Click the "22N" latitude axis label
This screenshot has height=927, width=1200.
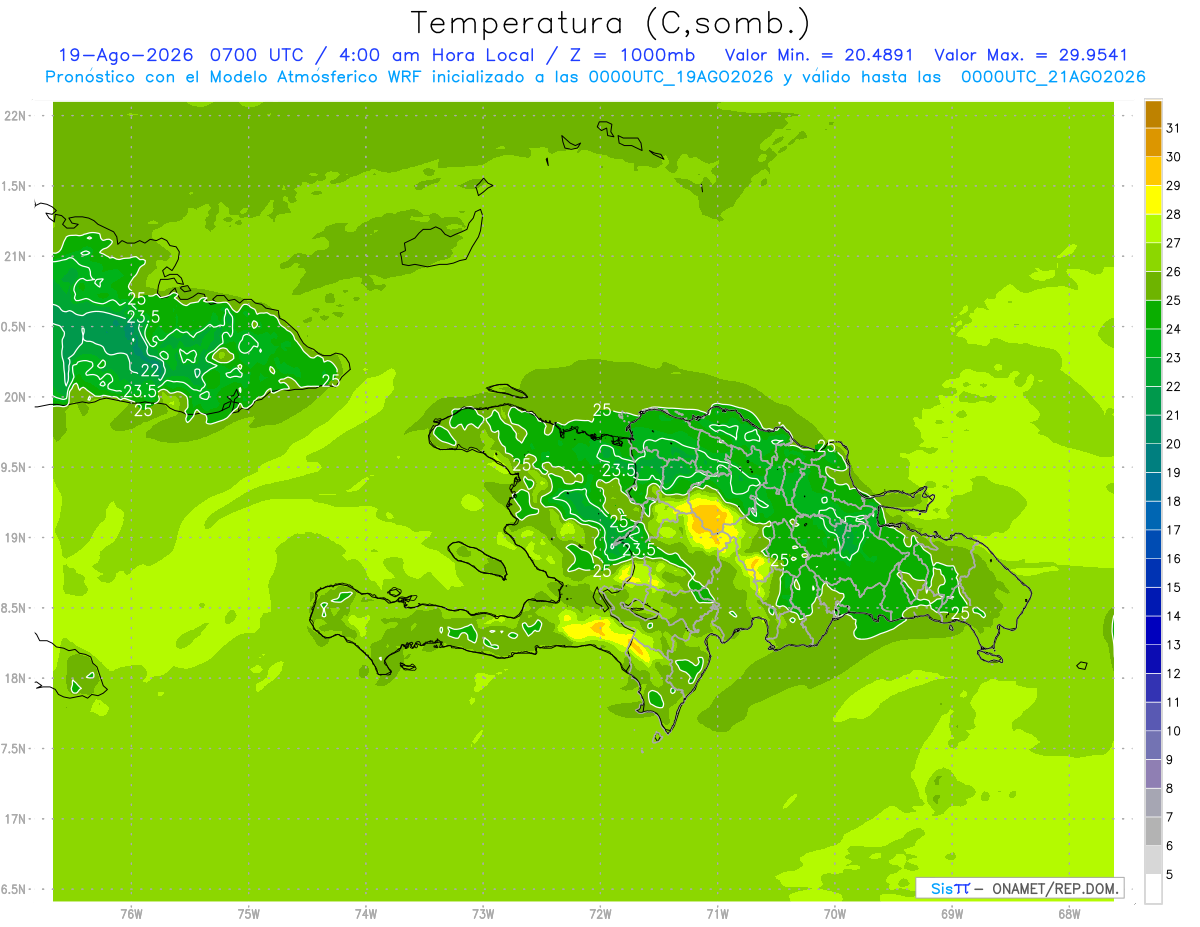pyautogui.click(x=17, y=116)
